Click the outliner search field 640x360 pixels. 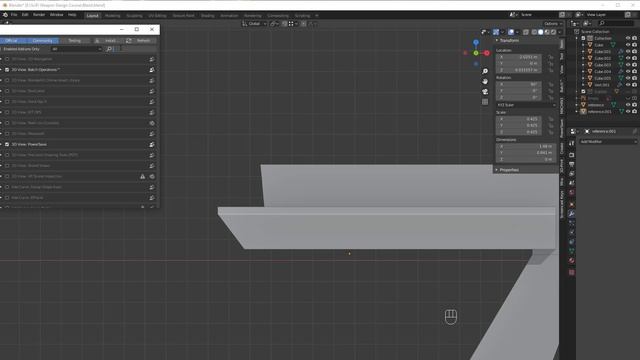click(616, 23)
